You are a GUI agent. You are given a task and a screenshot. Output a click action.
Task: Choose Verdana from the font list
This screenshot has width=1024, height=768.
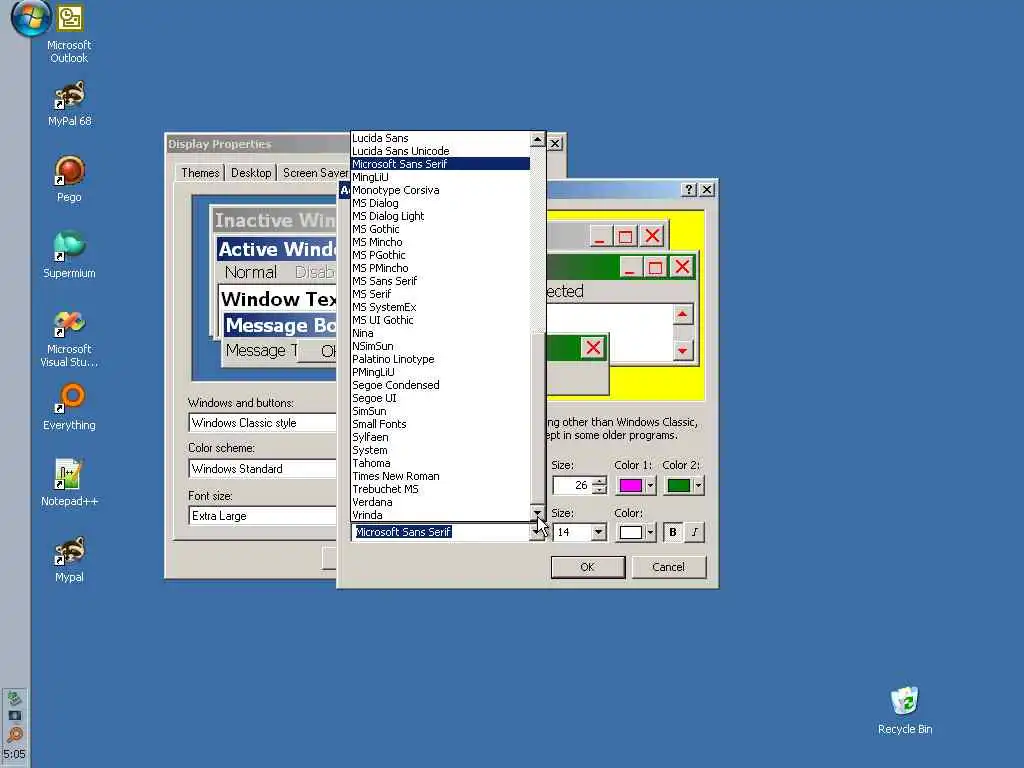click(440, 502)
